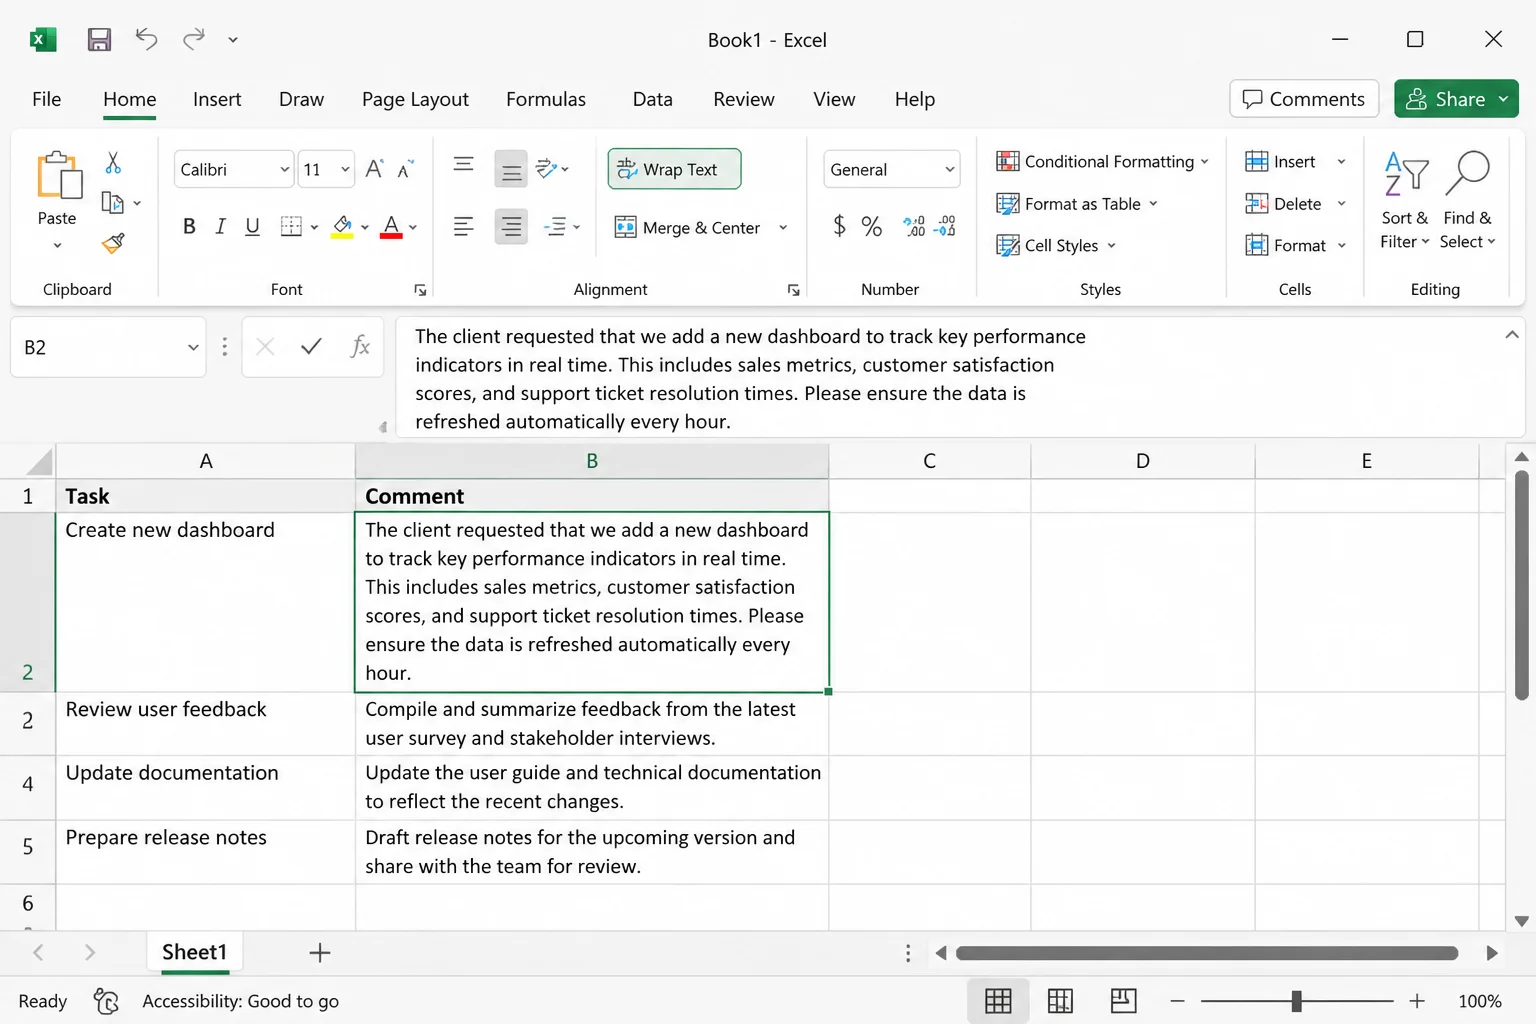Viewport: 1536px width, 1024px height.
Task: Expand the Paste options arrow
Action: (x=57, y=245)
